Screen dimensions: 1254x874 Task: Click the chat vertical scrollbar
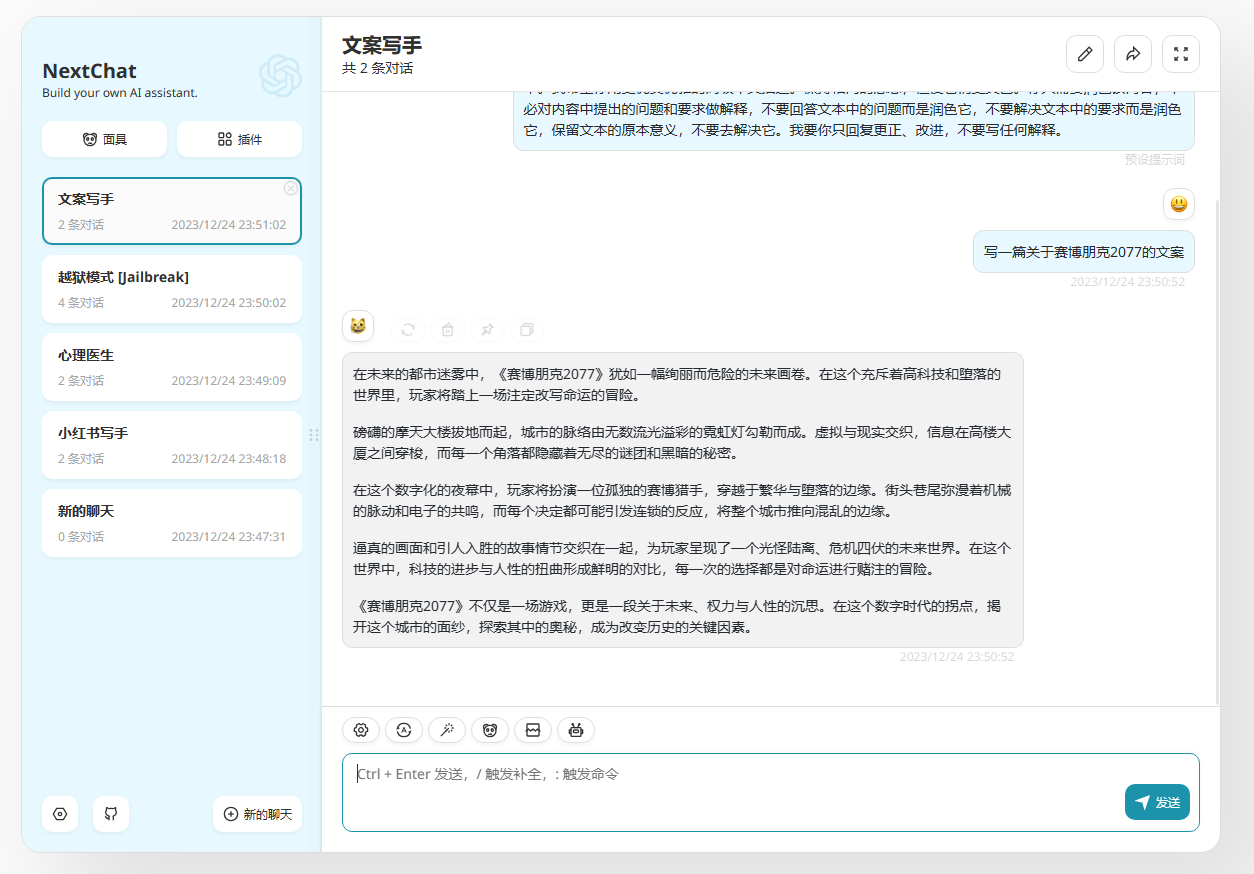1217,450
